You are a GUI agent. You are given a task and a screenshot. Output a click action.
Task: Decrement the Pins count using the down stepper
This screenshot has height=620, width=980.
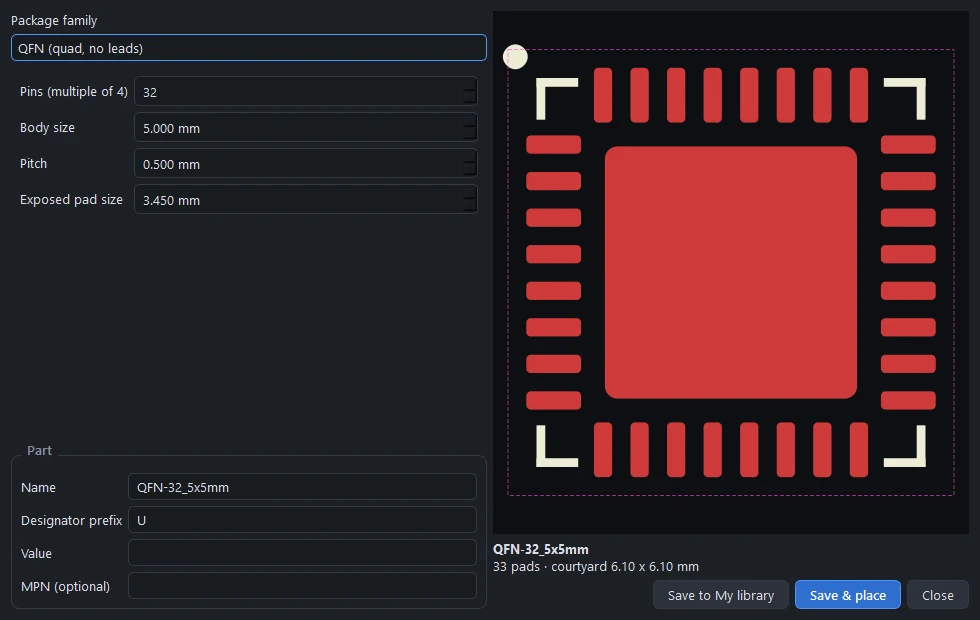coord(469,98)
